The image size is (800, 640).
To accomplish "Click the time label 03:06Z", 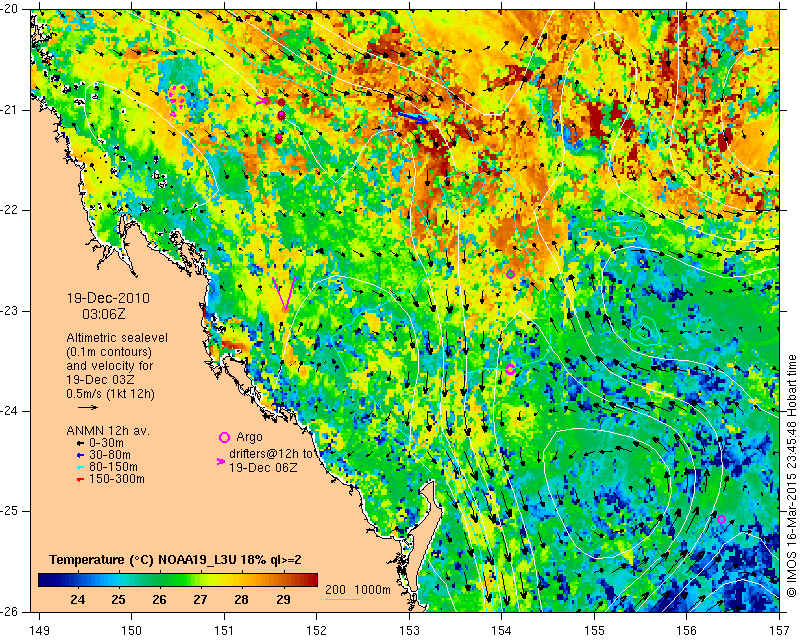I will pos(104,314).
